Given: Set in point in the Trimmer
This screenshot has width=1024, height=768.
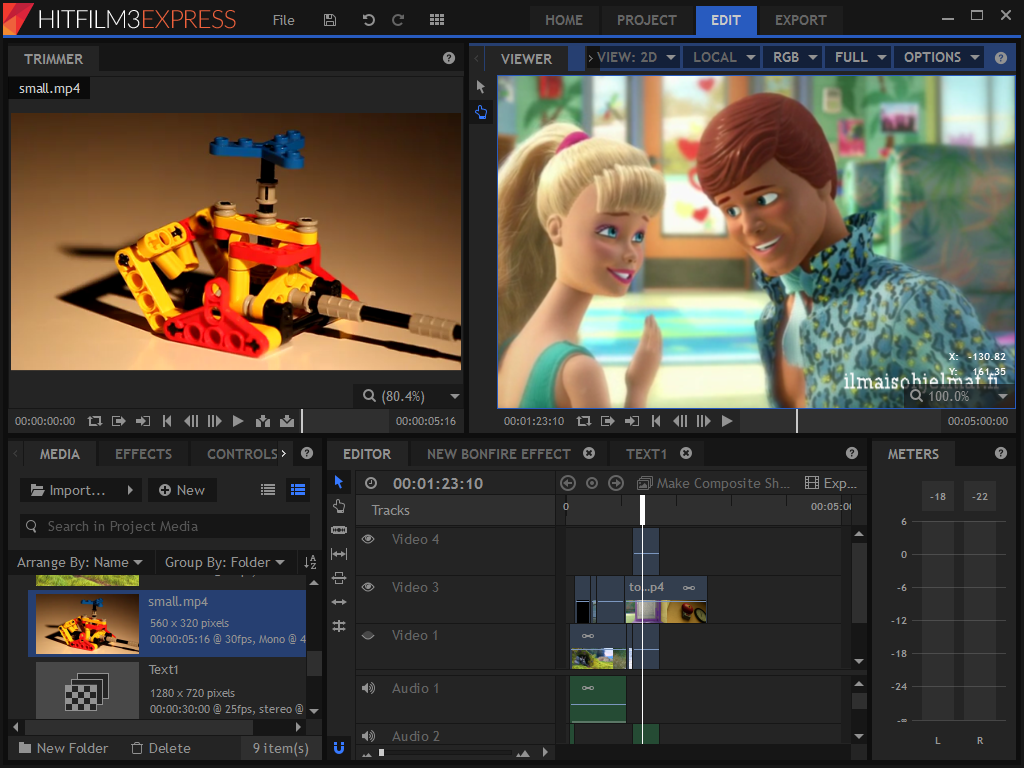Looking at the screenshot, I should pyautogui.click(x=118, y=421).
